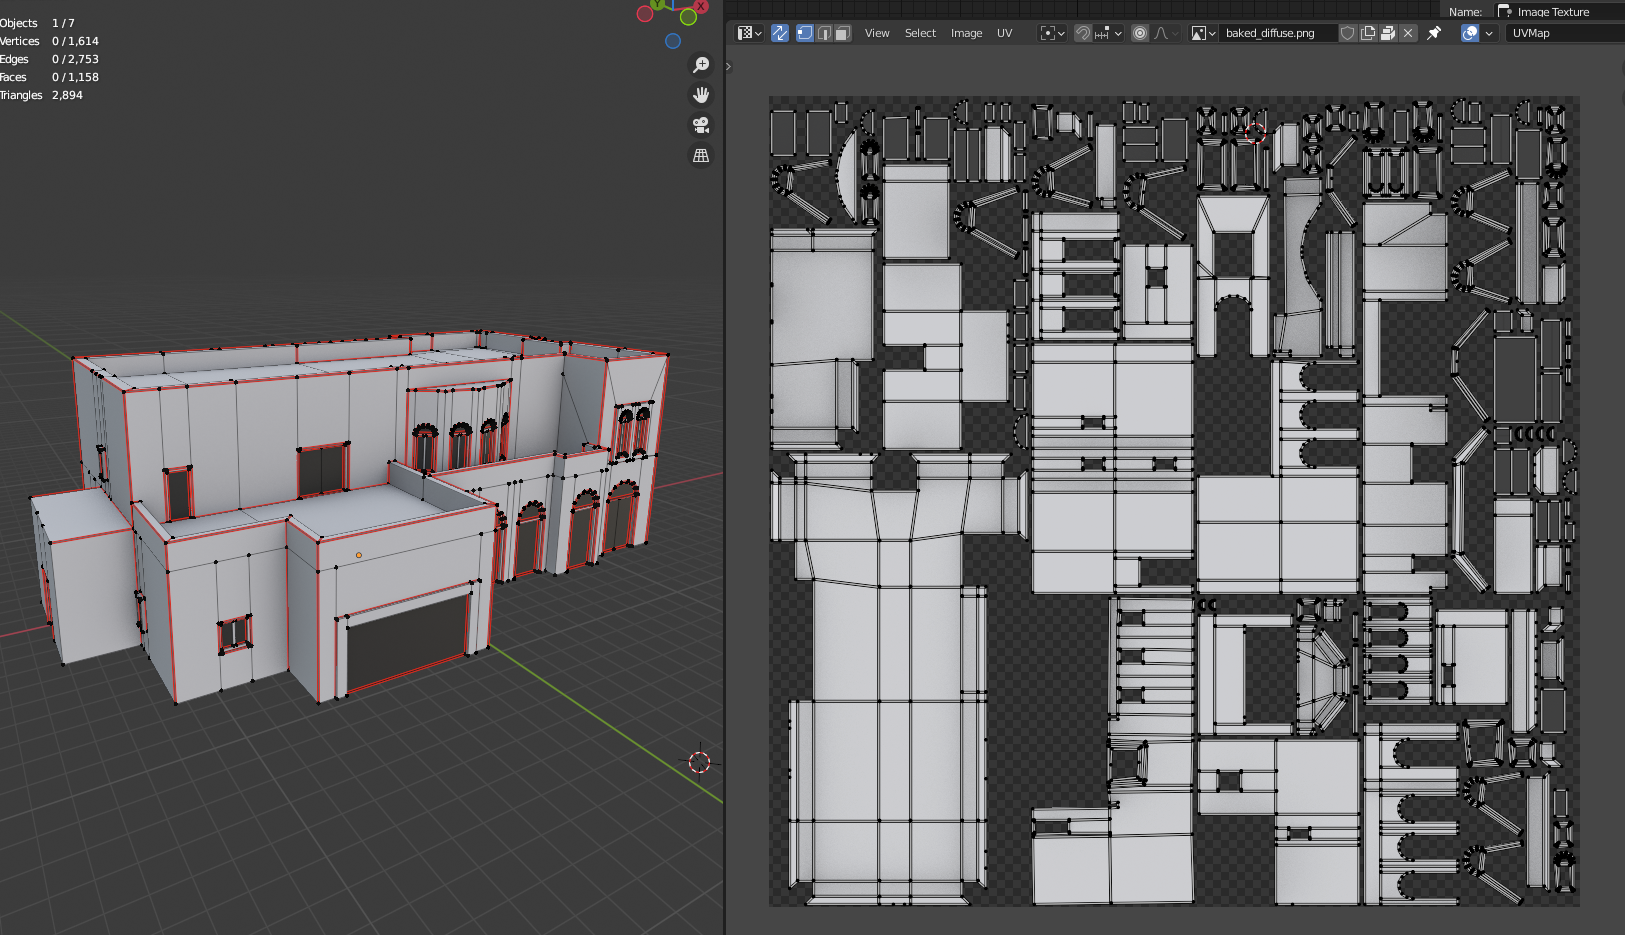Toggle the camera view icon
The image size is (1625, 935).
[x=701, y=125]
